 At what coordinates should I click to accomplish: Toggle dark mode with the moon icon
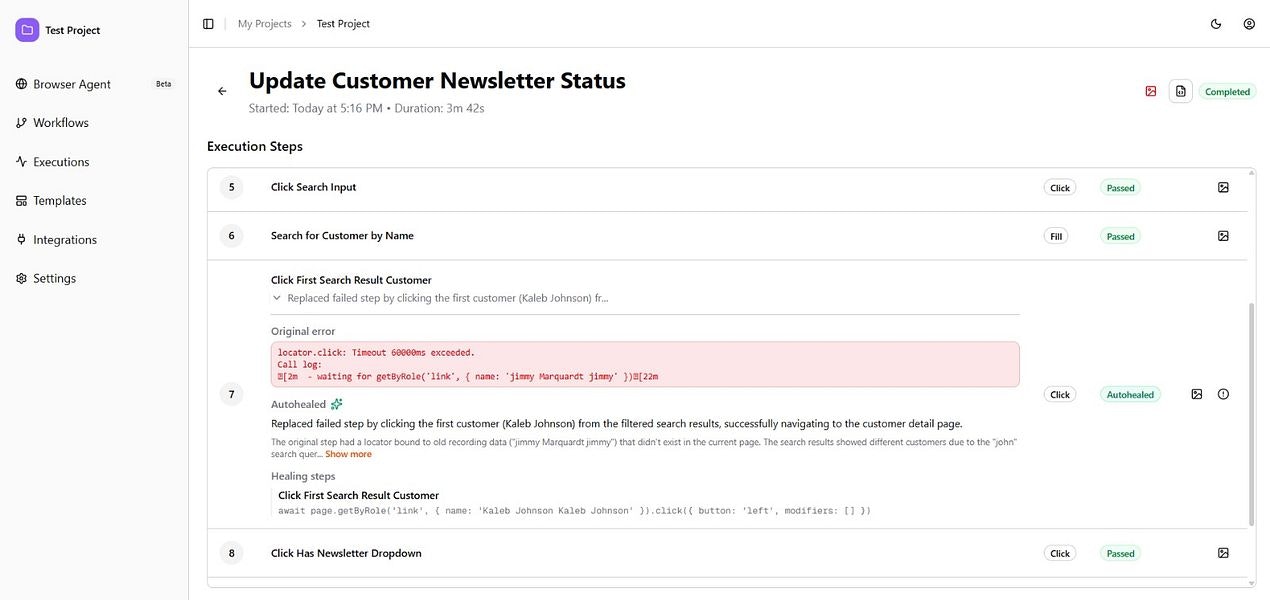(1214, 22)
